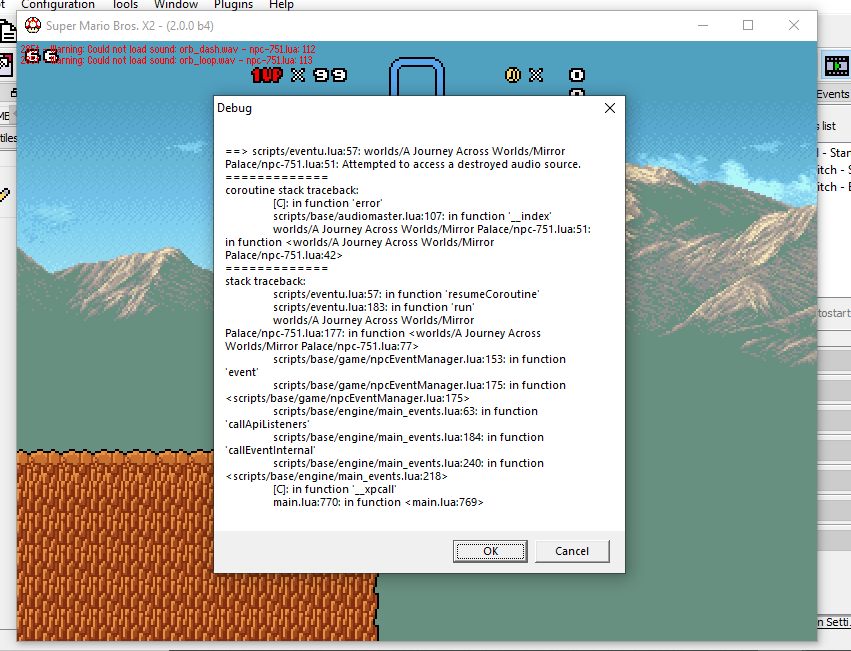Open the Window menu in editor
This screenshot has height=651, width=851.
coord(176,4)
